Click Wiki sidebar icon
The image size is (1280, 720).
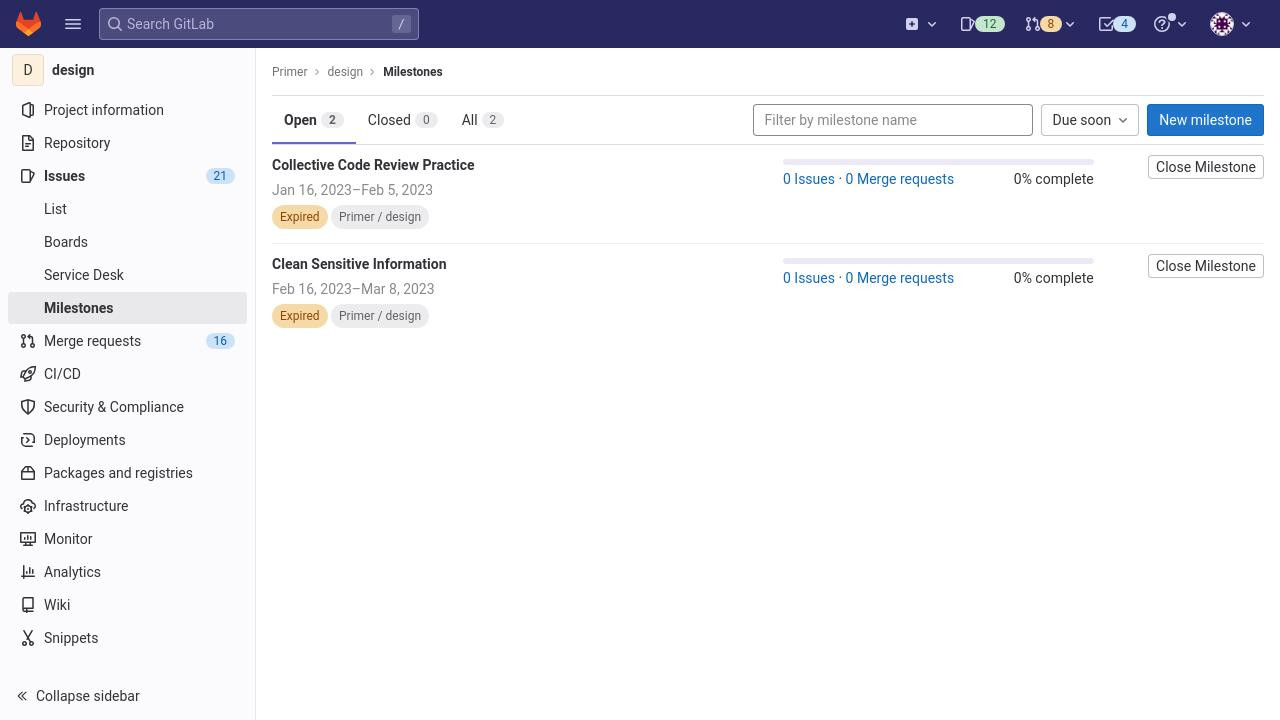point(28,605)
